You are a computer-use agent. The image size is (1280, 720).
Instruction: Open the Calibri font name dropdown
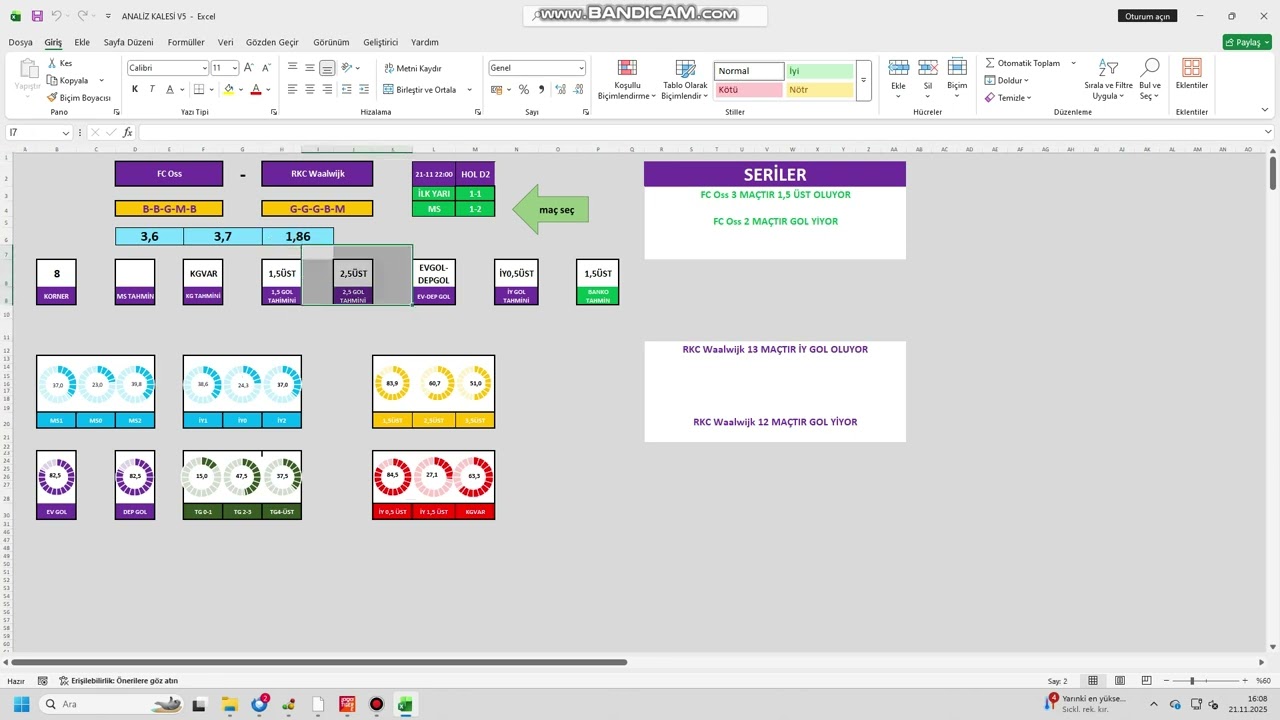click(x=203, y=68)
